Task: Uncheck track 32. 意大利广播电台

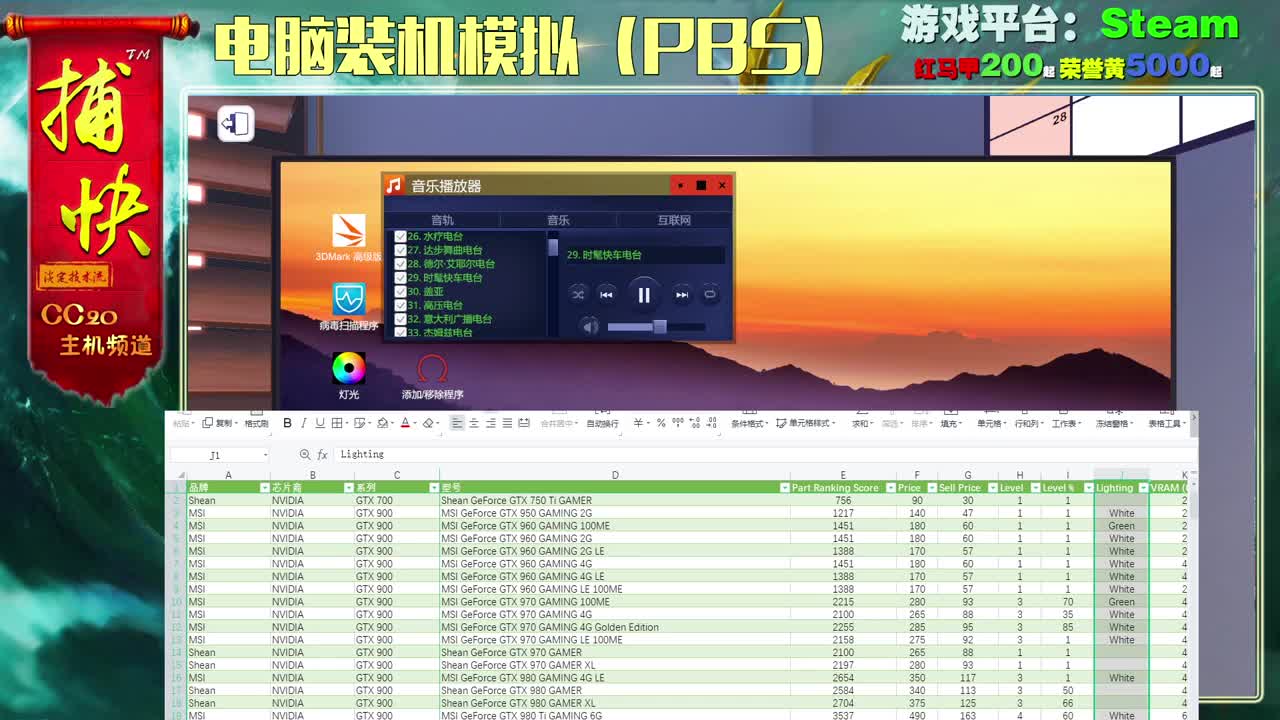Action: point(400,319)
